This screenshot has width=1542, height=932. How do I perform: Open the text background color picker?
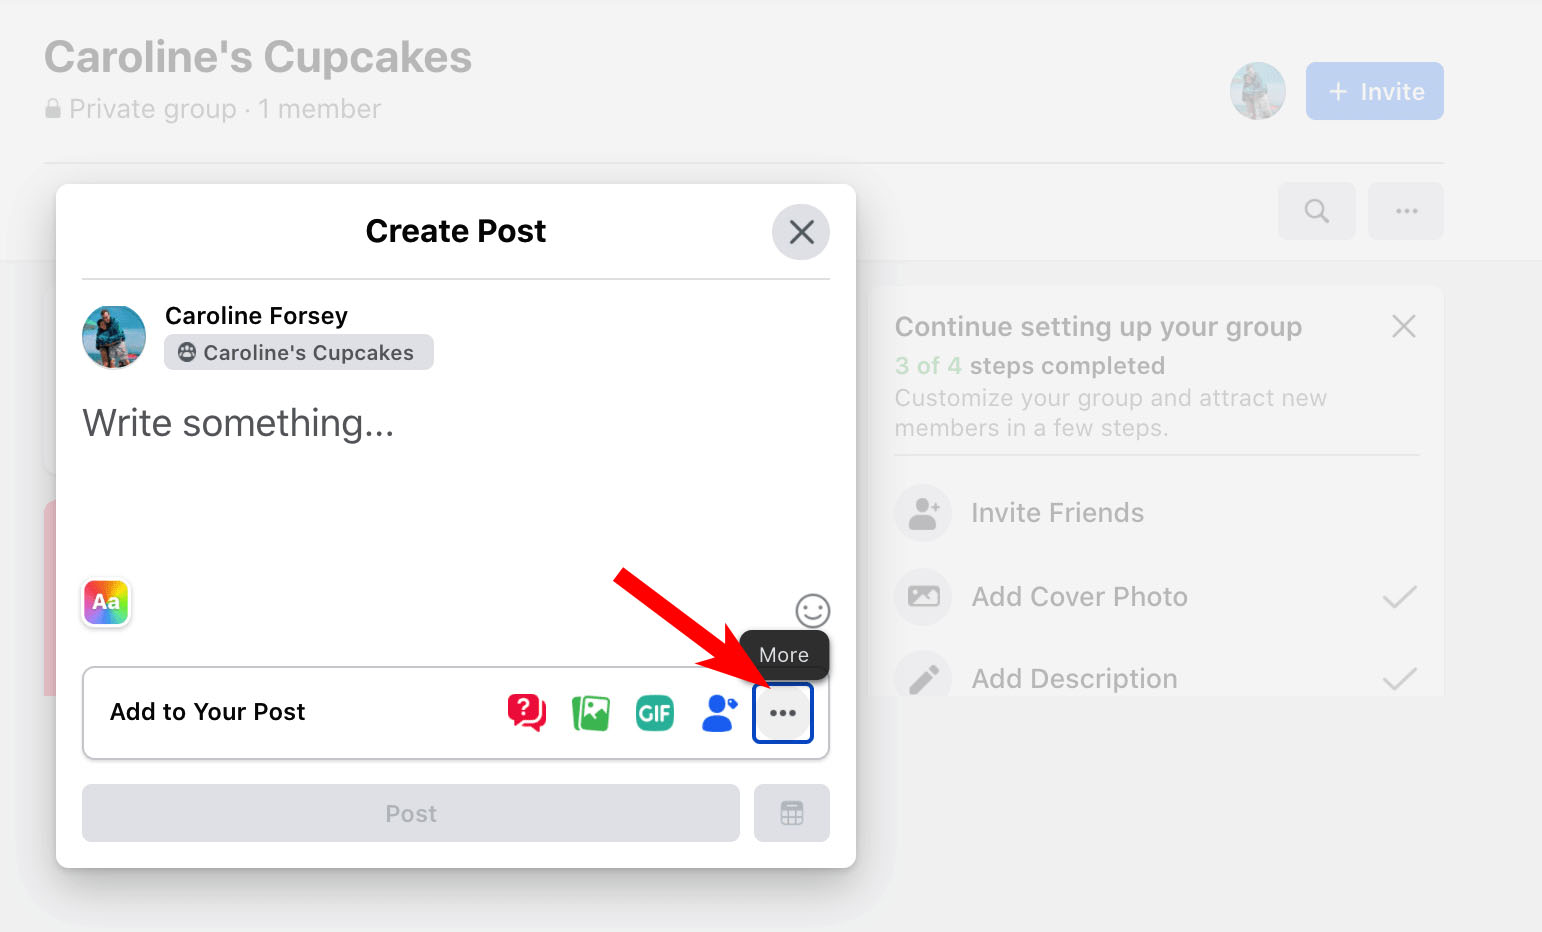tap(106, 602)
